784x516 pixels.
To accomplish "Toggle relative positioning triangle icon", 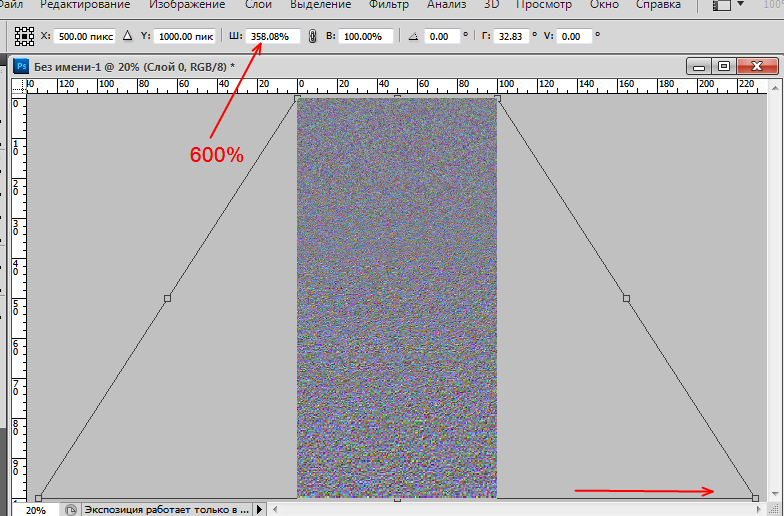I will pyautogui.click(x=128, y=36).
